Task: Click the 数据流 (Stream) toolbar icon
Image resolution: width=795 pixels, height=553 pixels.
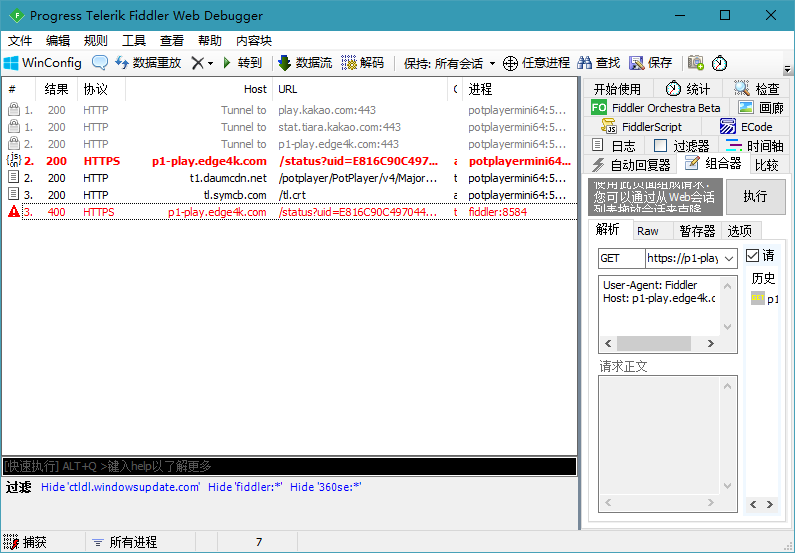Action: [x=284, y=63]
